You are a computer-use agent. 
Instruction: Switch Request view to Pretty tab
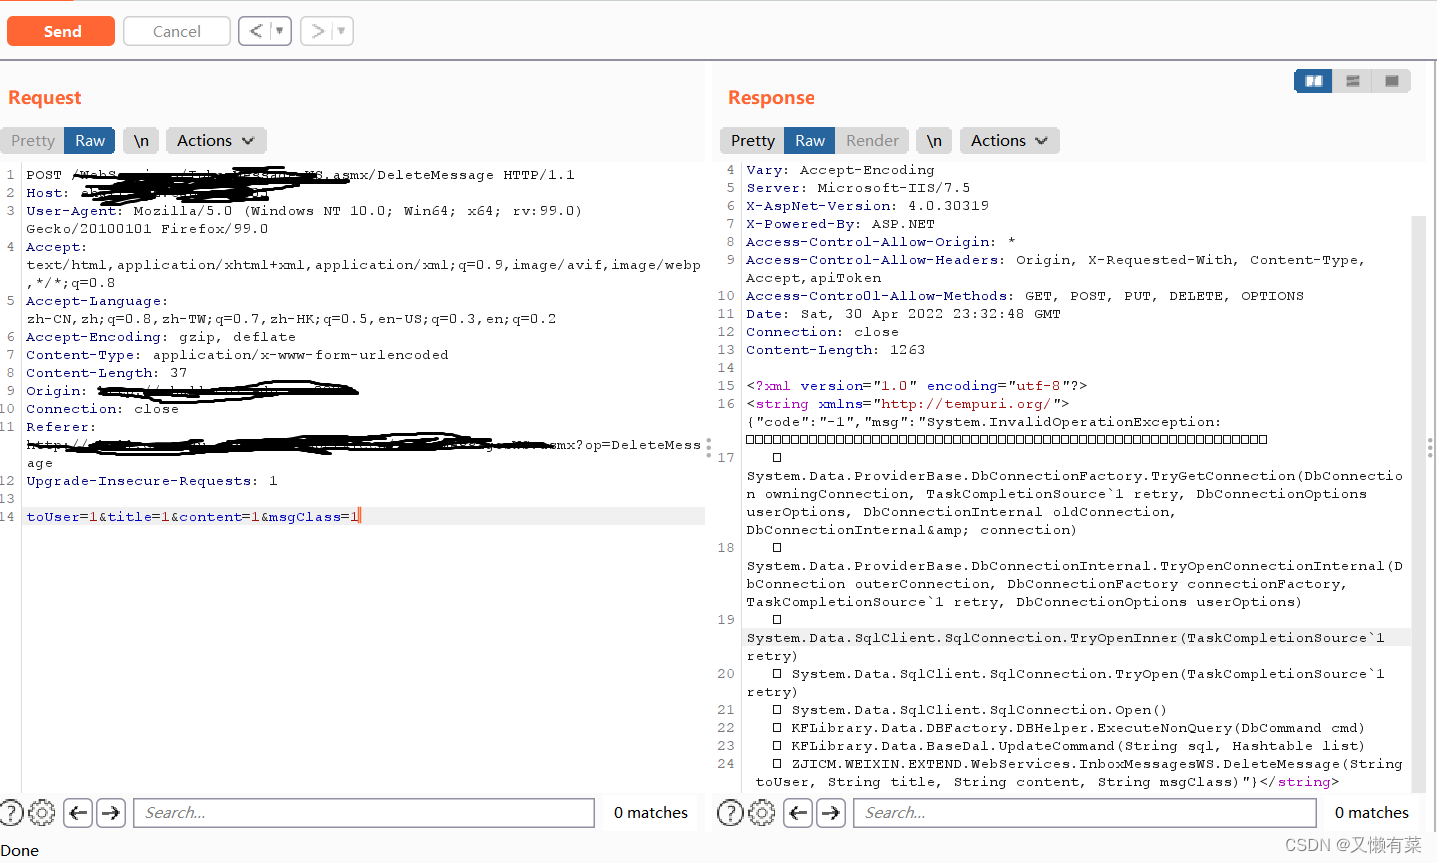(x=33, y=141)
